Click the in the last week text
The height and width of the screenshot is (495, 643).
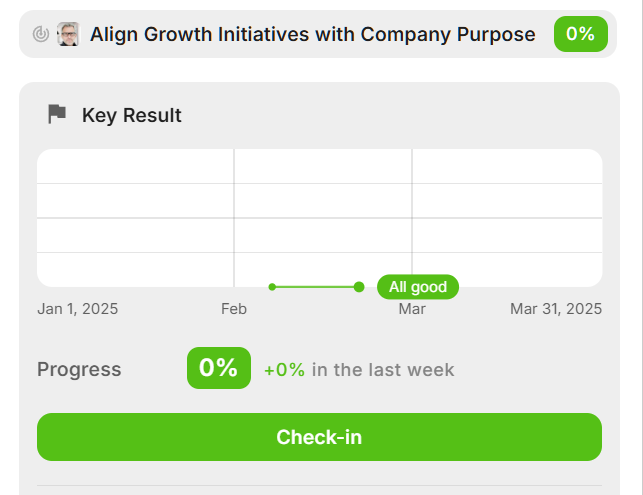(x=383, y=370)
